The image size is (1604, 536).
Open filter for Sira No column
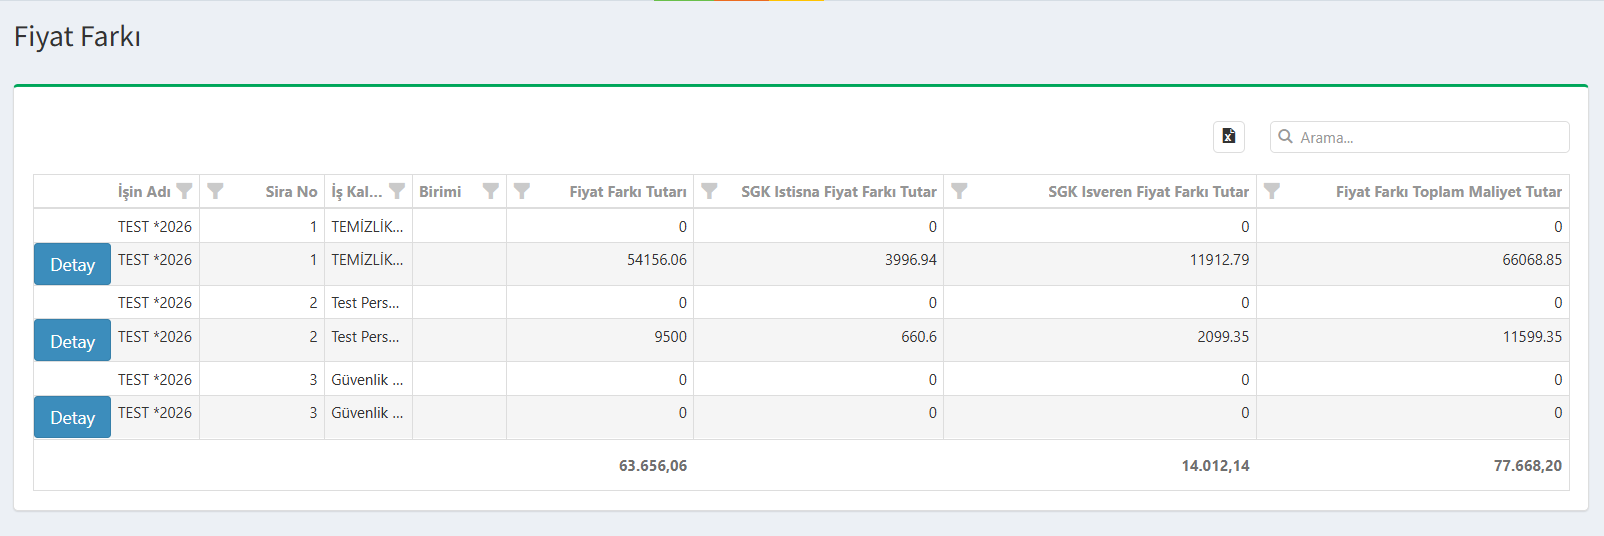point(215,191)
